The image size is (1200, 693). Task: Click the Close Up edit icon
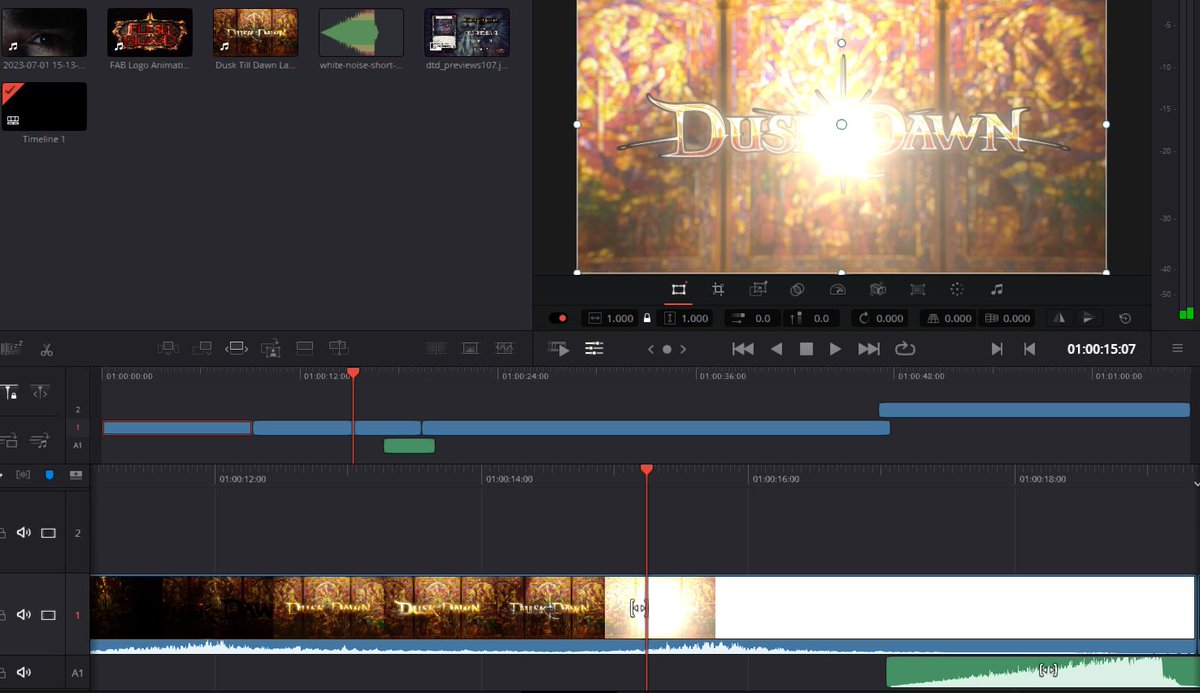coord(271,348)
